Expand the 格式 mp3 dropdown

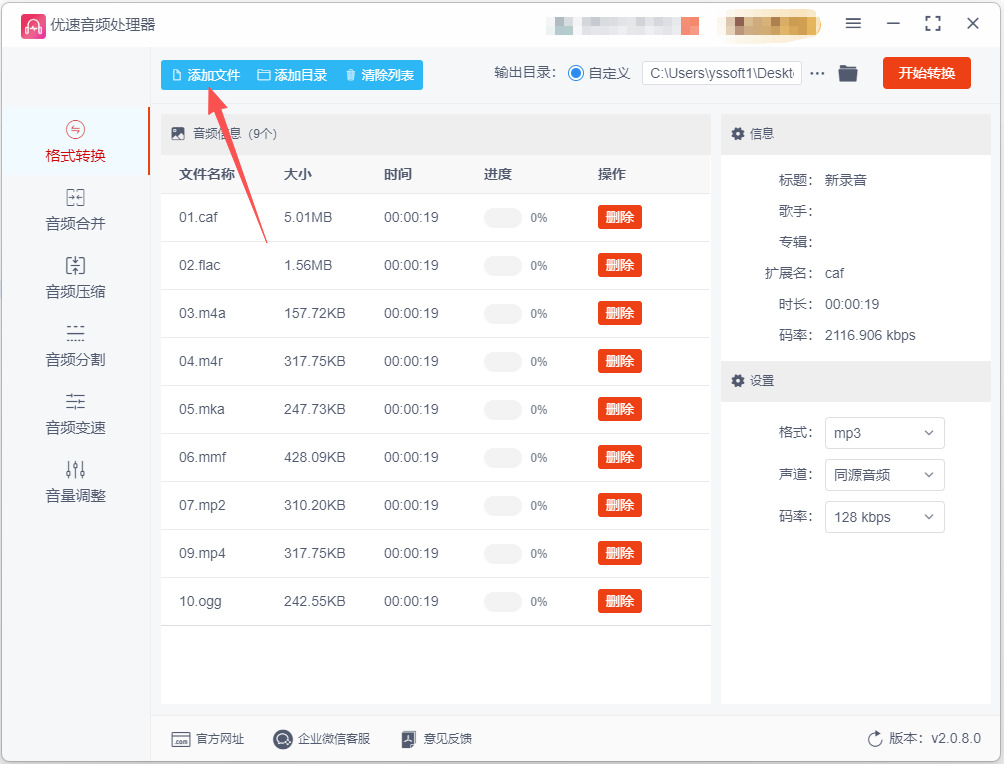pos(884,433)
